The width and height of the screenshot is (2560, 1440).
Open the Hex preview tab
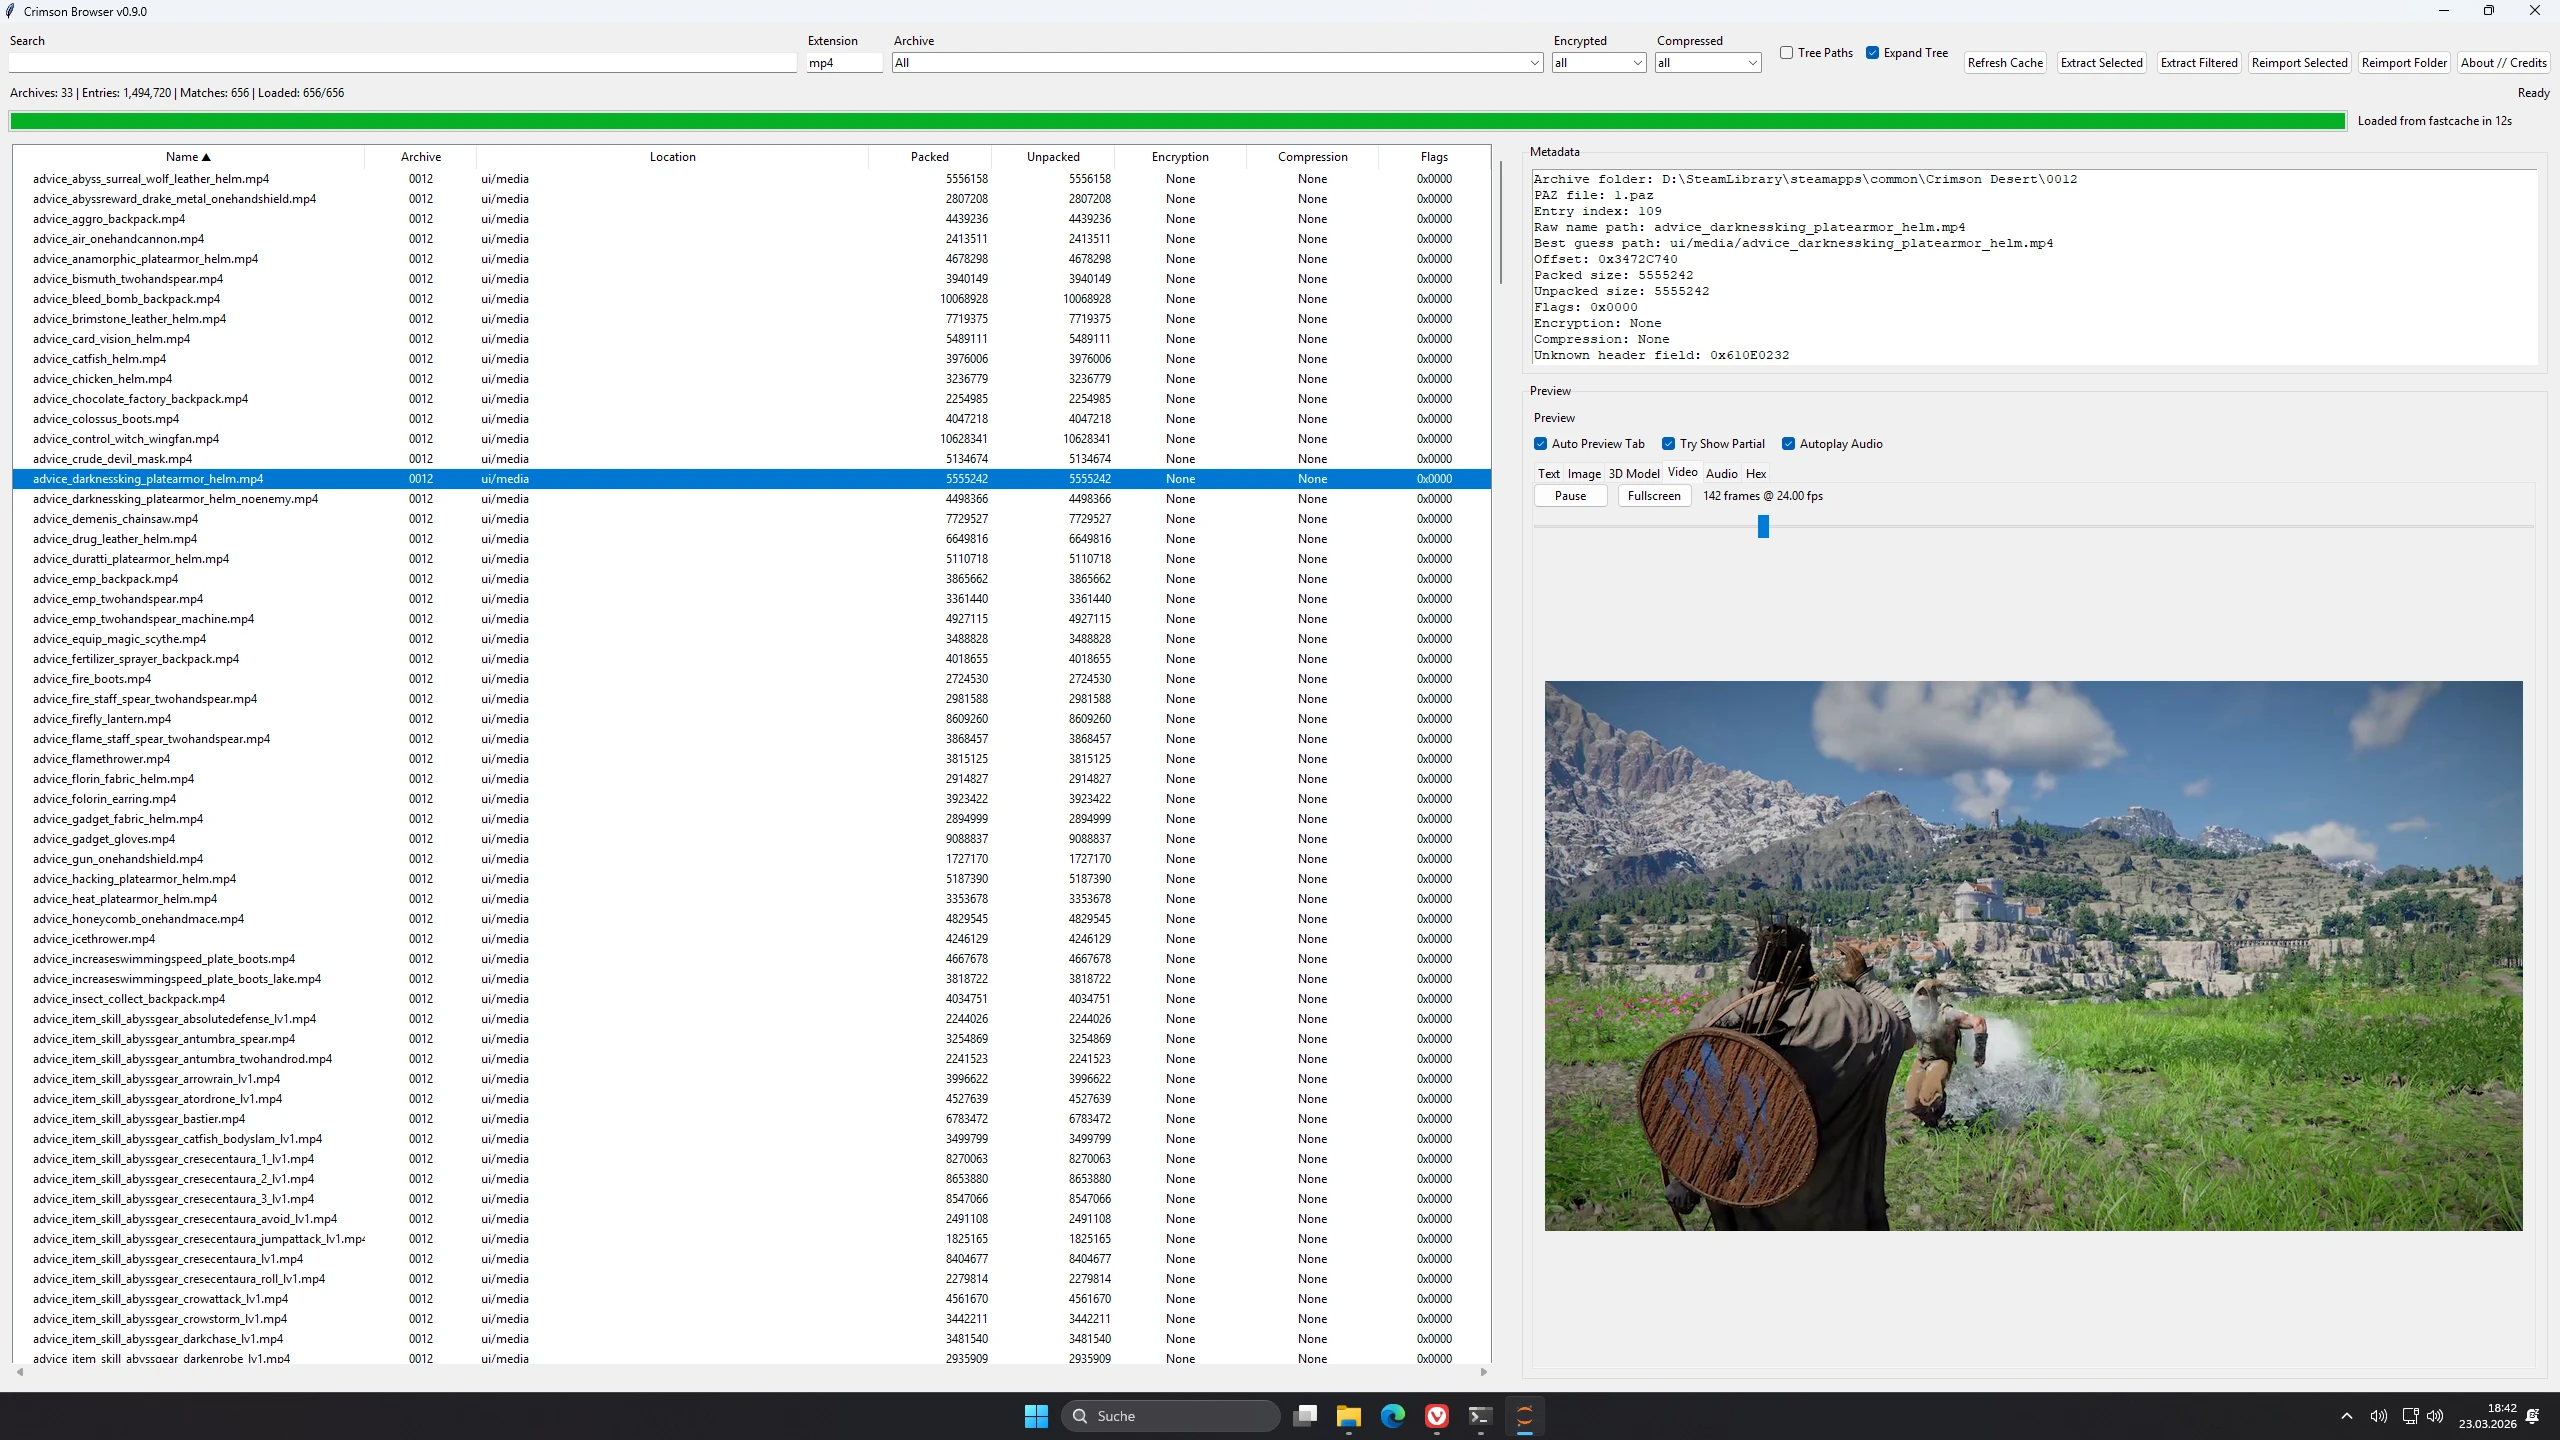pyautogui.click(x=1756, y=474)
